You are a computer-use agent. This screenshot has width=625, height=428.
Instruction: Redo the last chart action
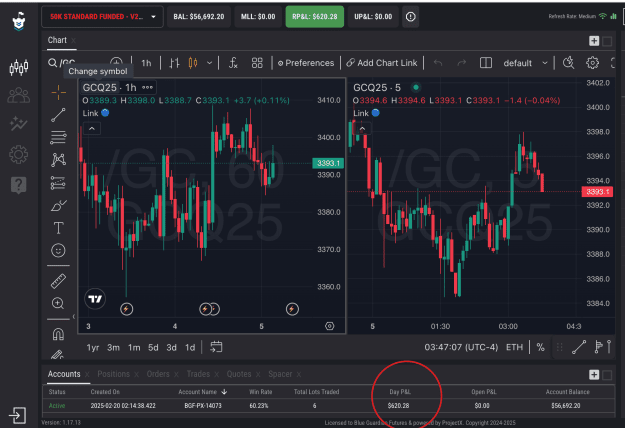pos(462,63)
